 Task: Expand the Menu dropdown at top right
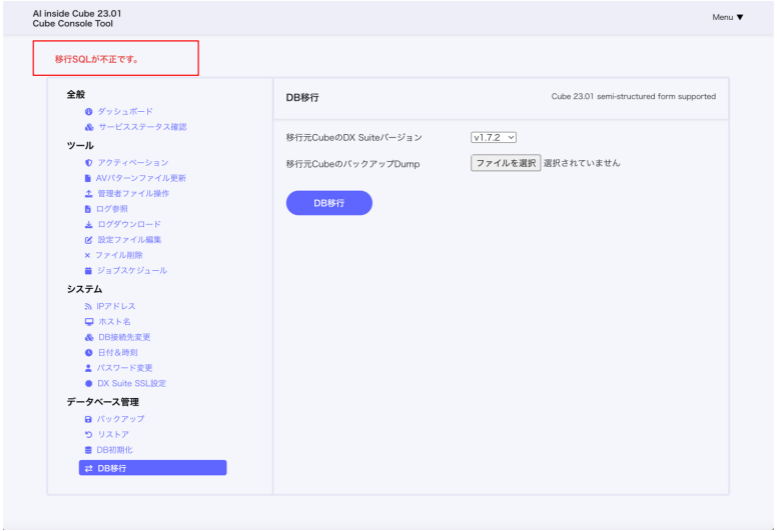pyautogui.click(x=727, y=17)
